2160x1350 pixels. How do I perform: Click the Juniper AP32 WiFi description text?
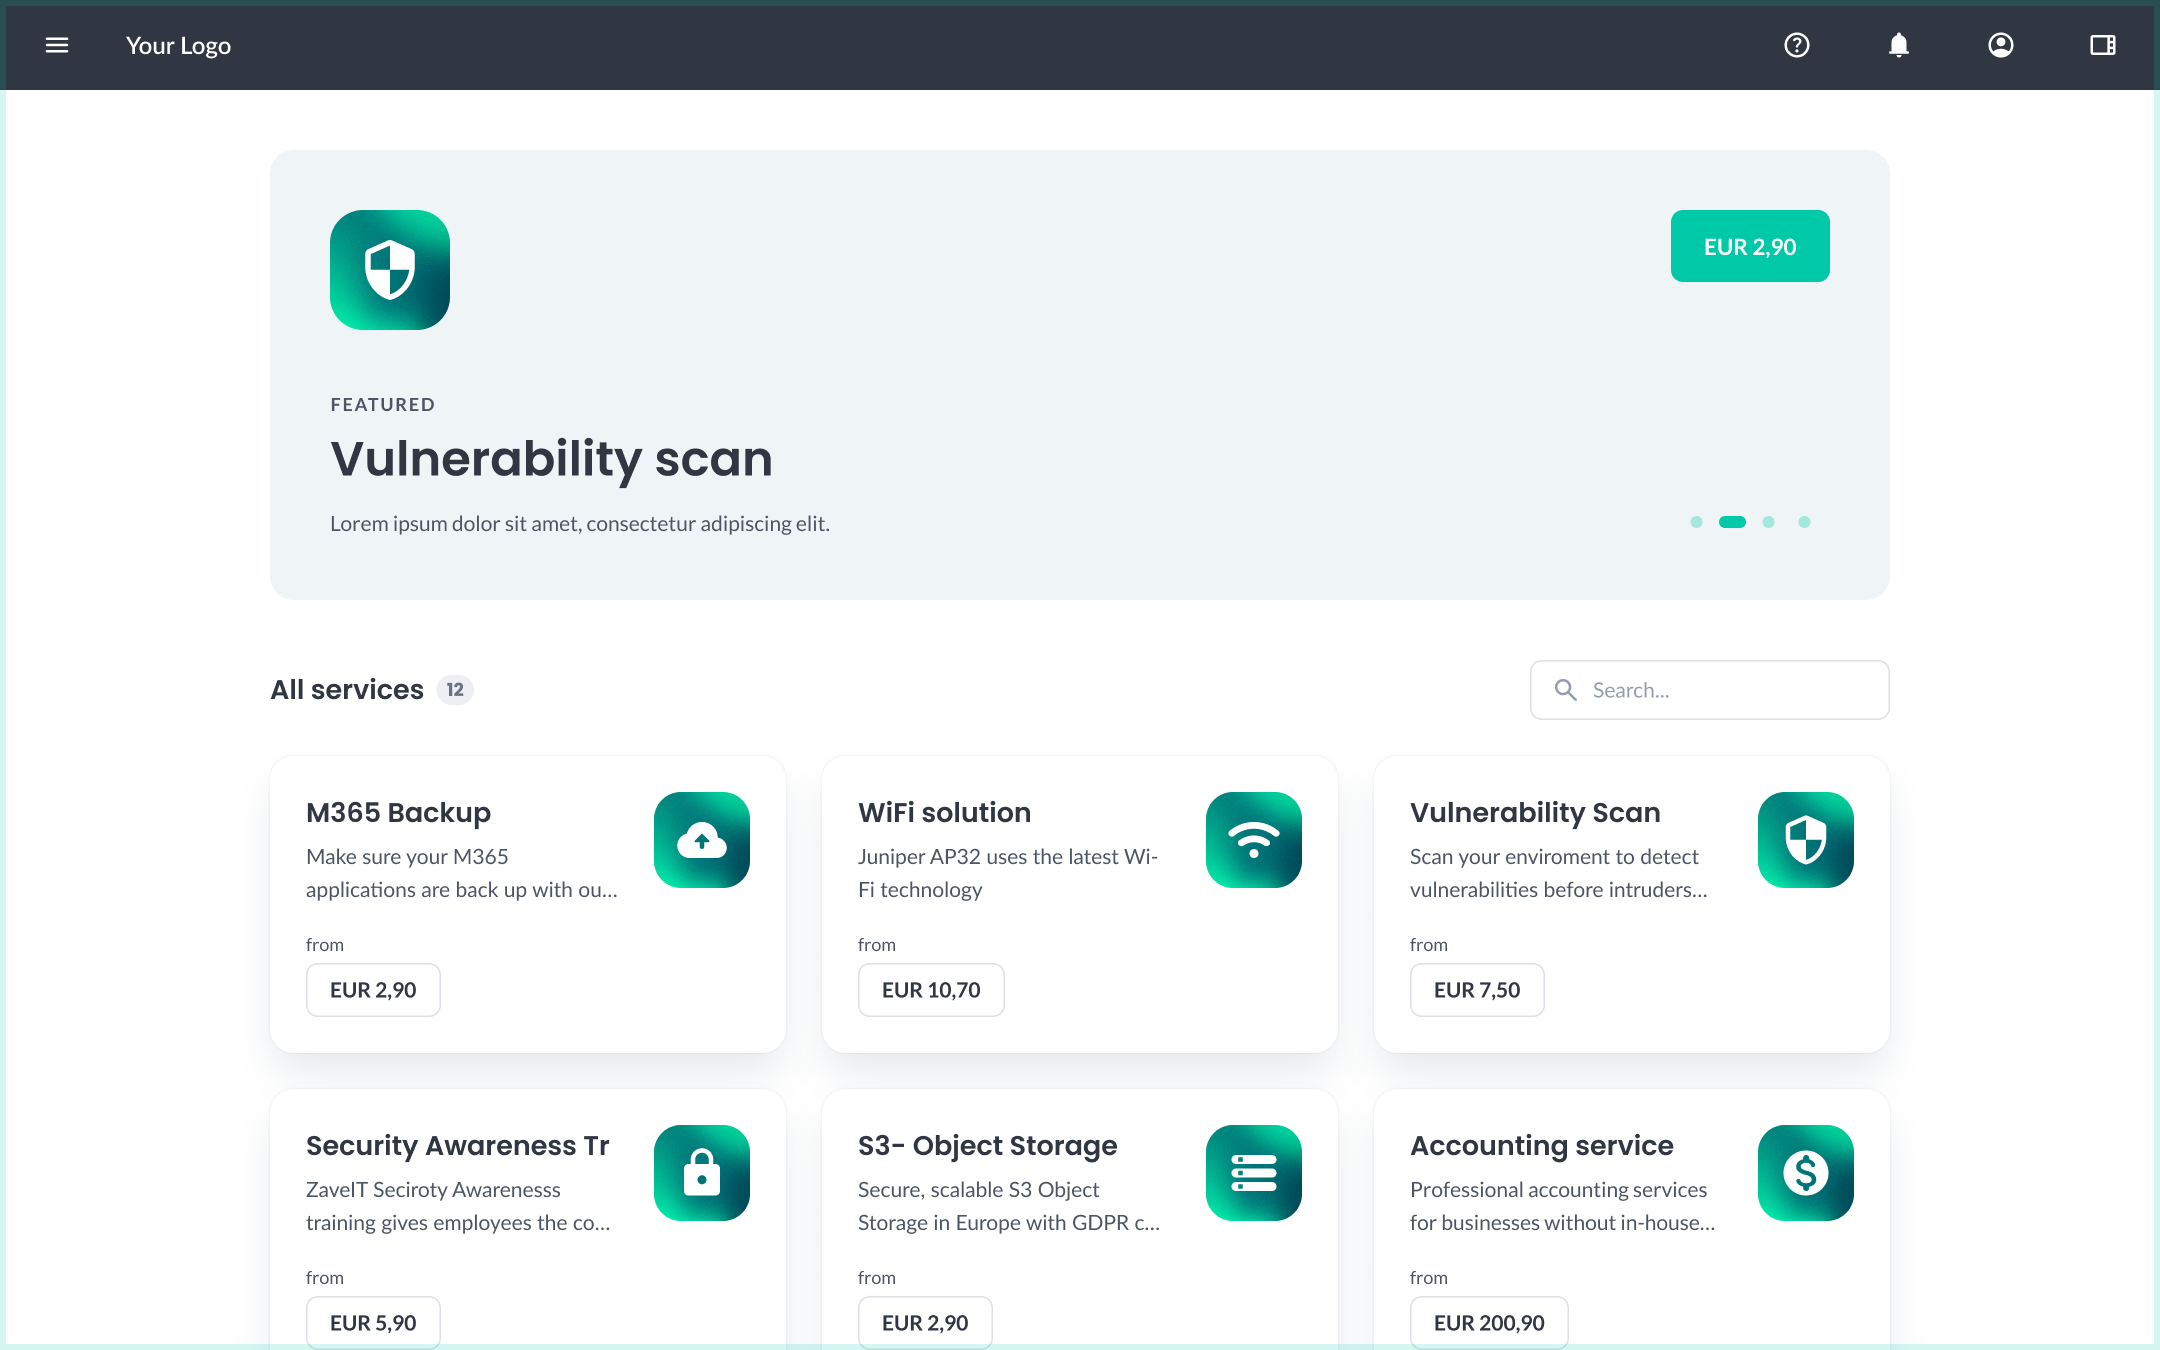coord(1008,873)
